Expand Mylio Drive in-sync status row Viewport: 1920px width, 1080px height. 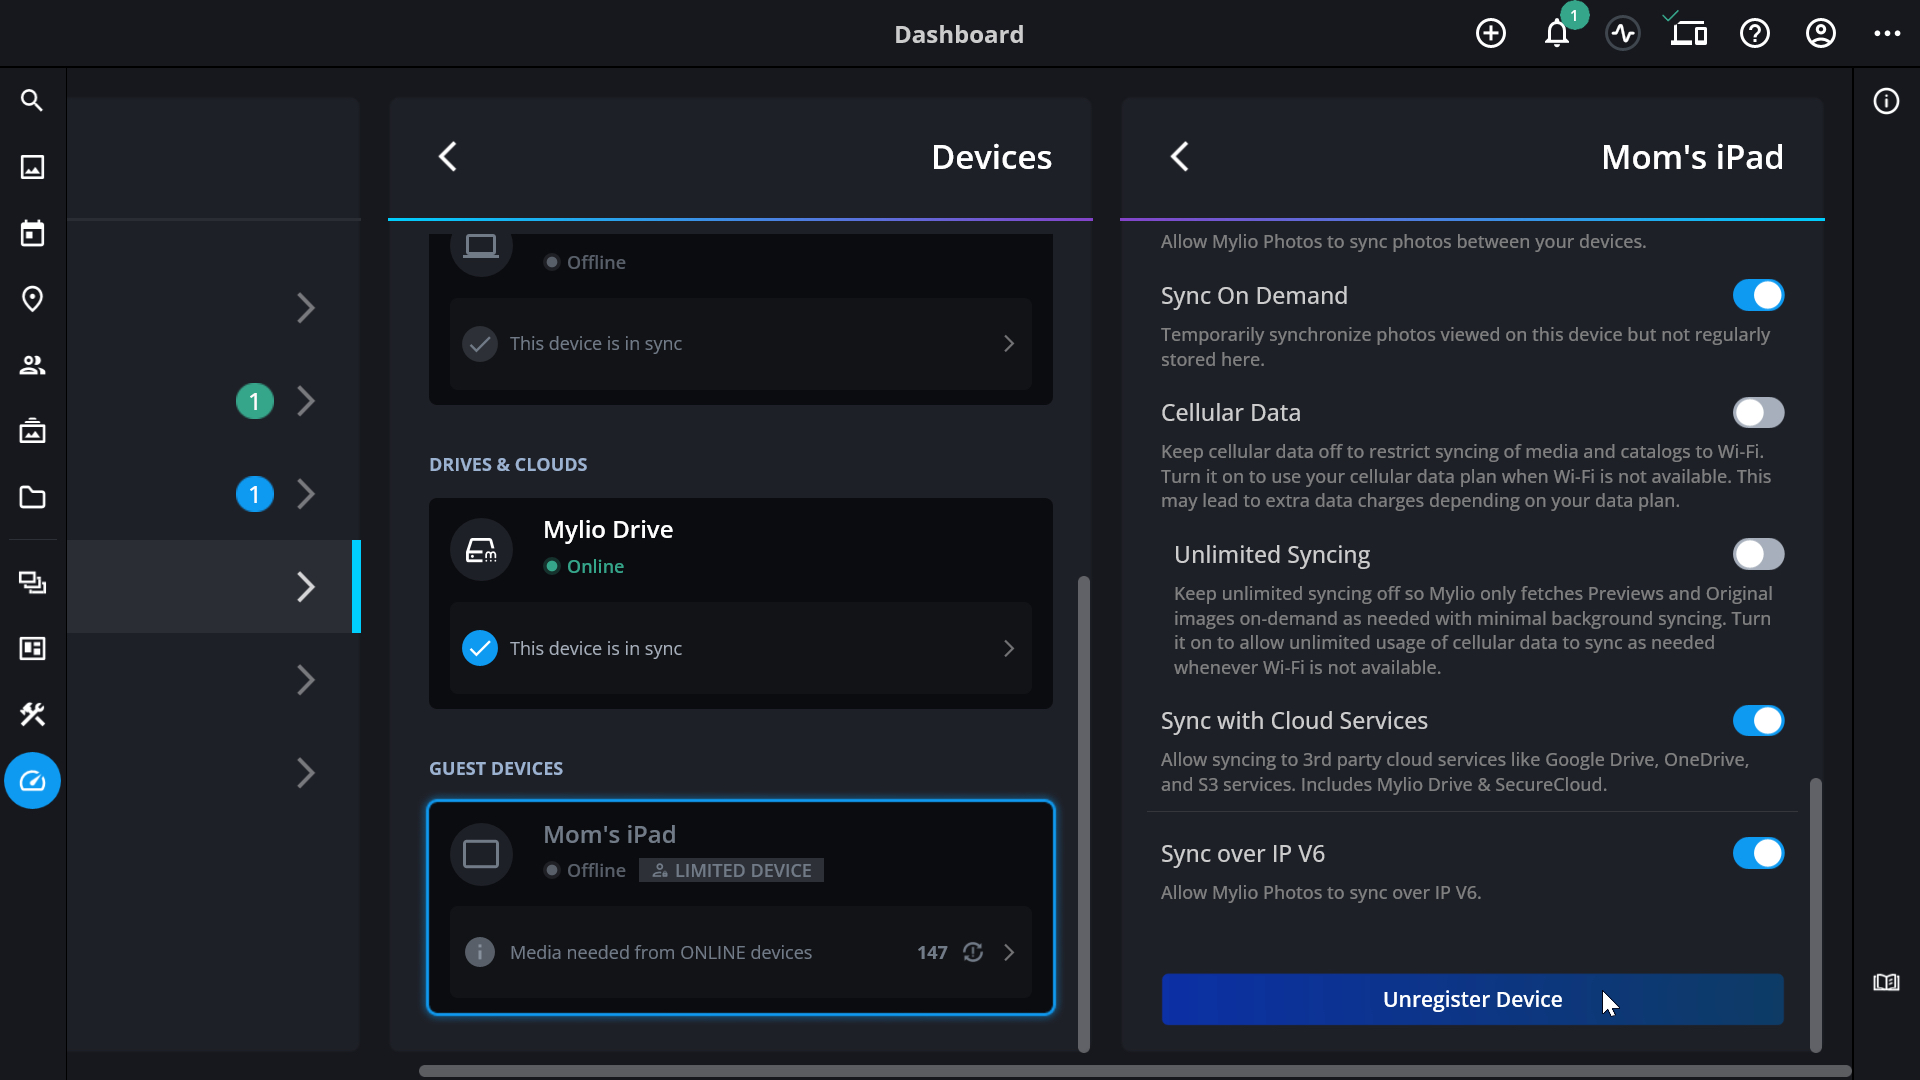pyautogui.click(x=740, y=648)
